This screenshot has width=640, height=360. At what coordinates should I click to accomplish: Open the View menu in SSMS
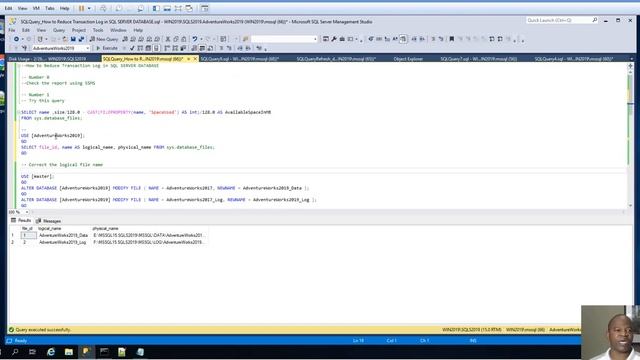[41, 30]
